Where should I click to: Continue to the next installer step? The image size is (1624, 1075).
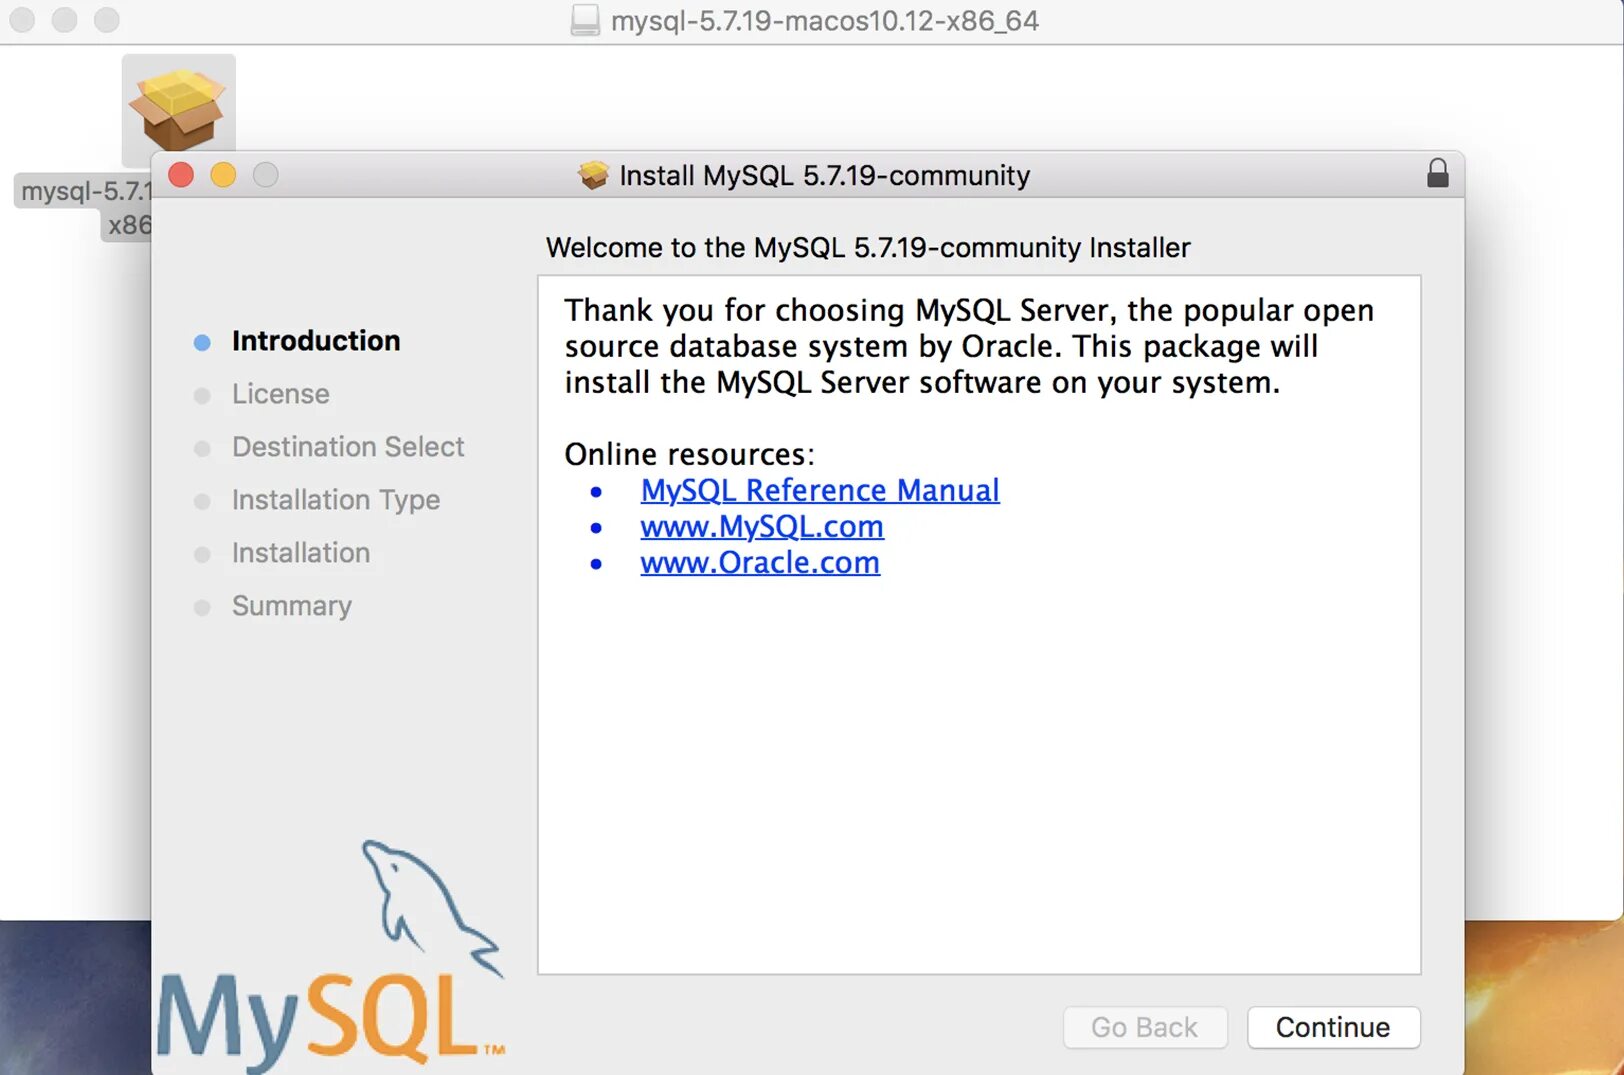[x=1333, y=1027]
